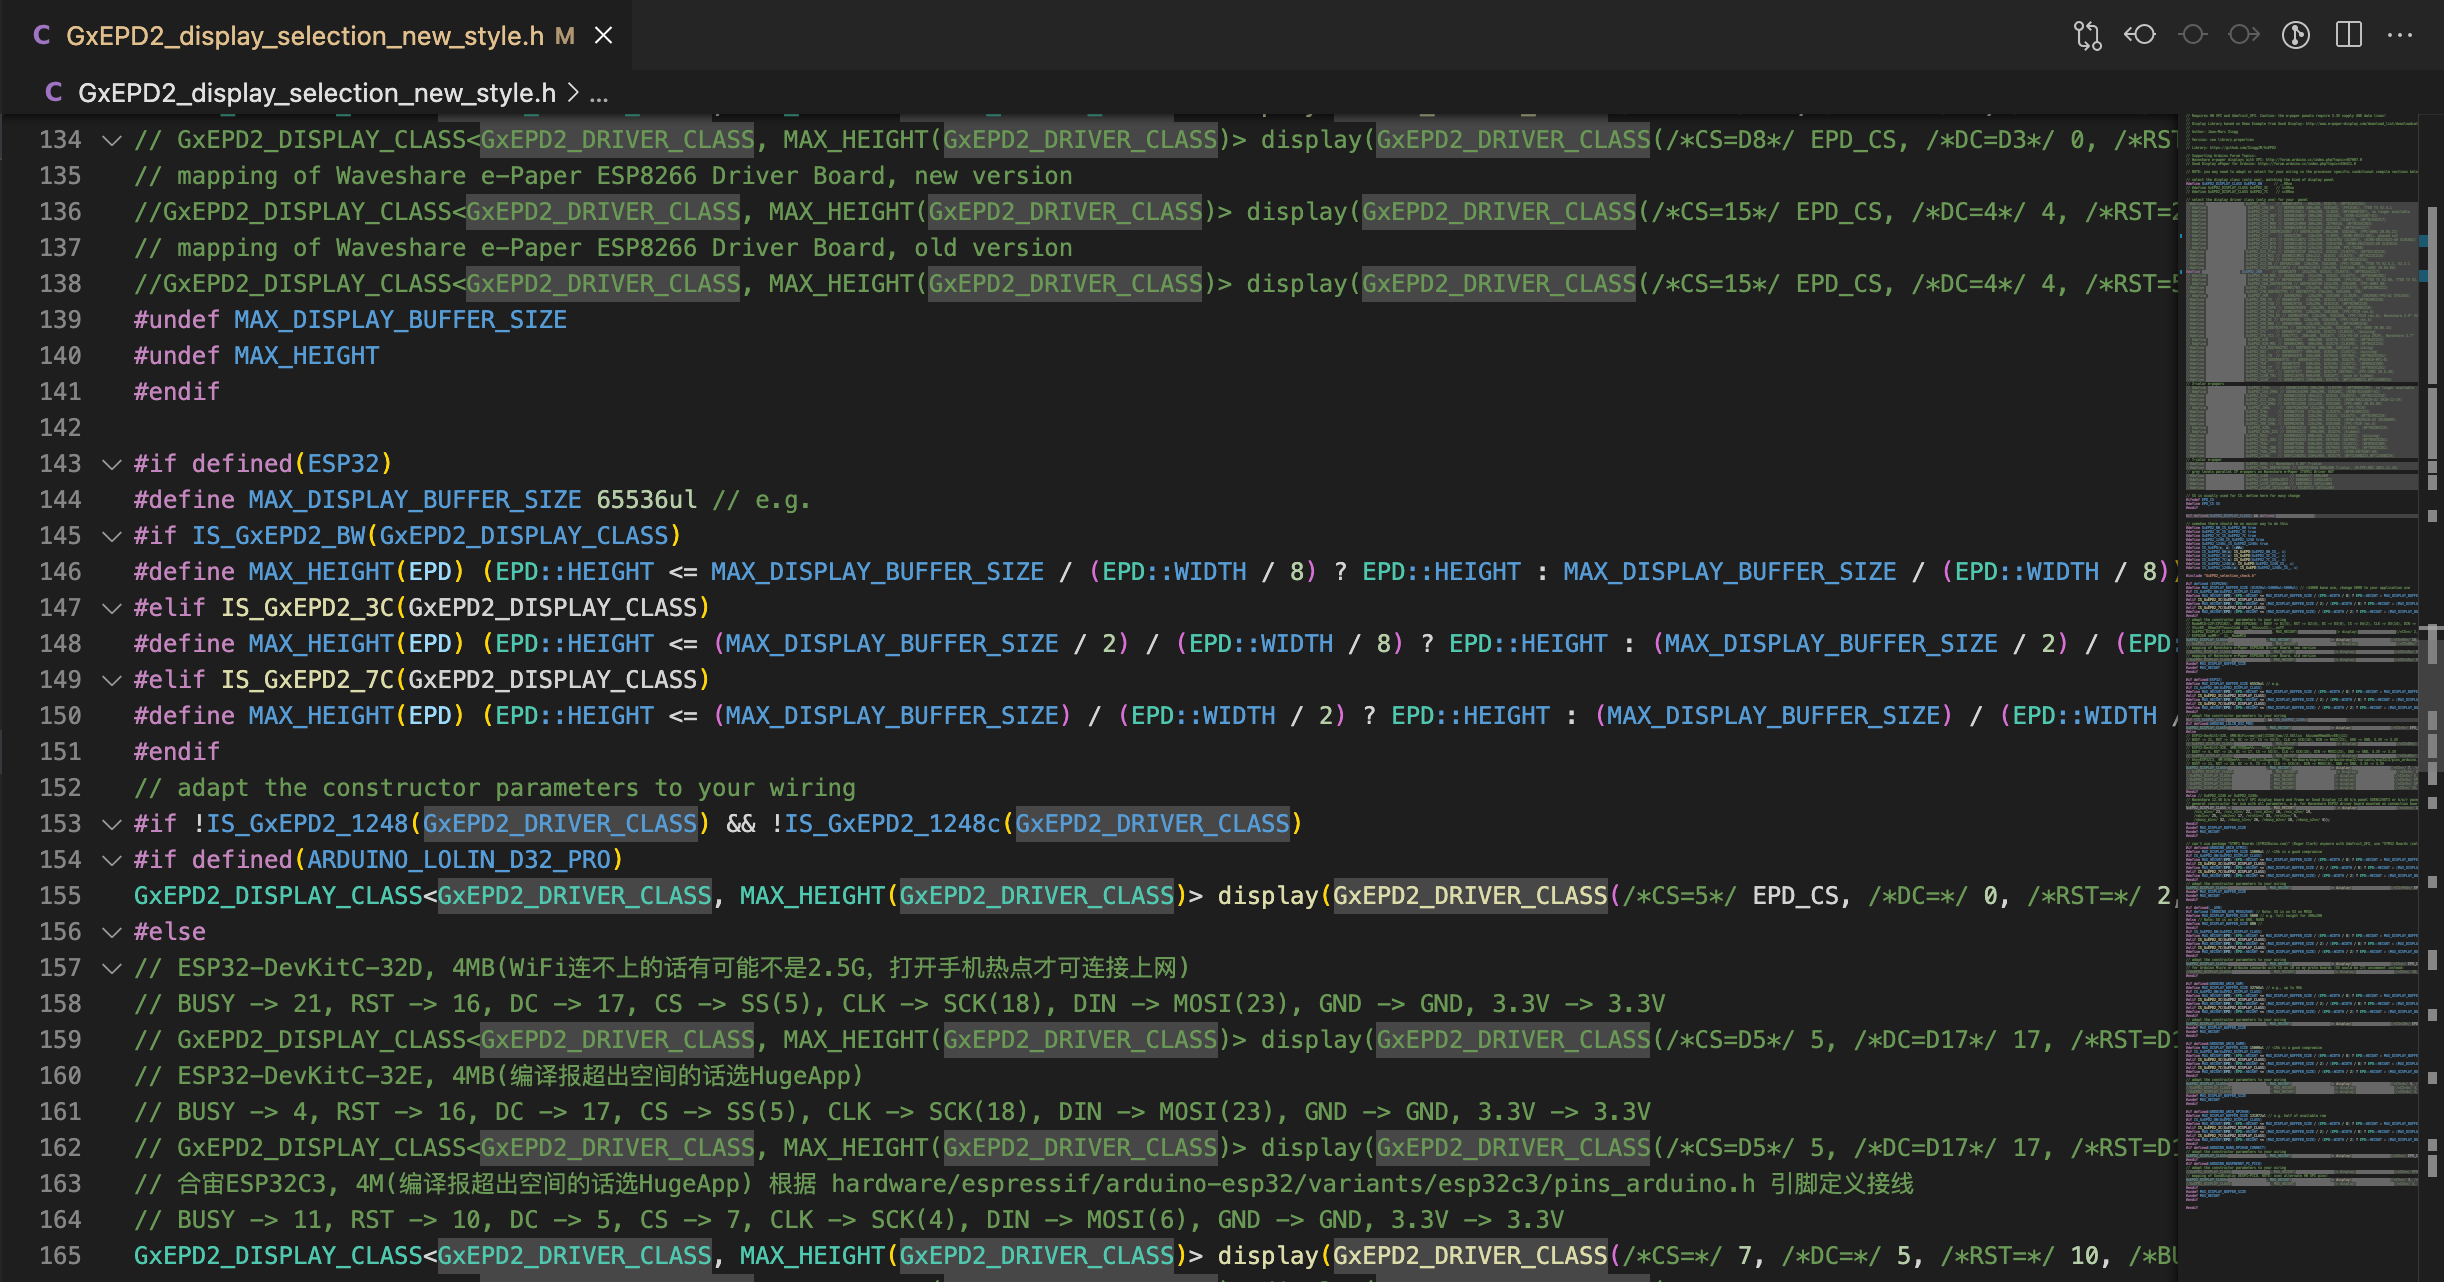Viewport: 2444px width, 1282px height.
Task: Collapse the fold at line 157
Action: (112, 968)
